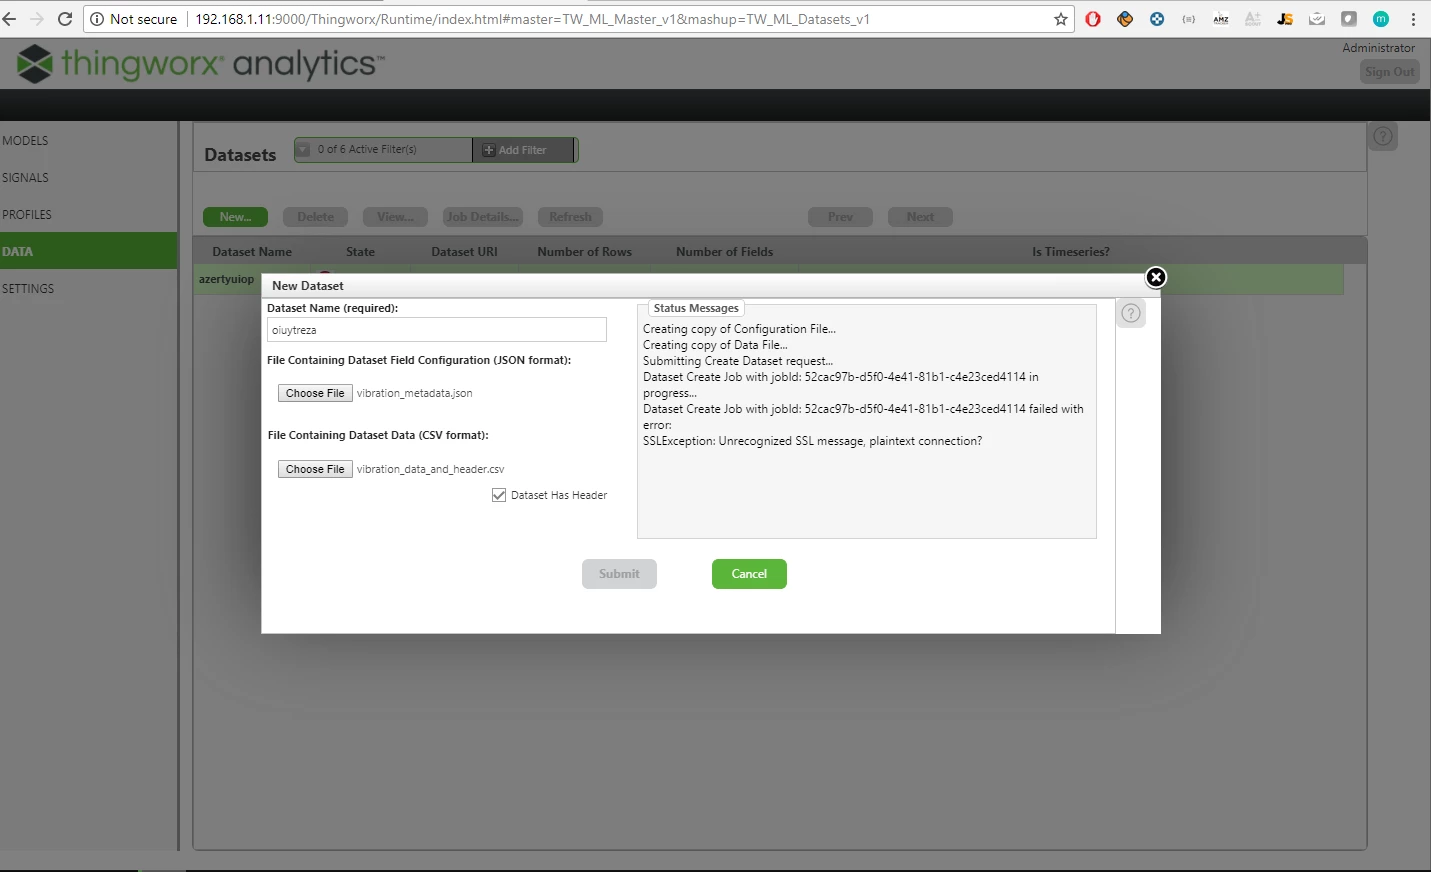Screen dimensions: 1431x872
Task: Open the AMZ extension icon
Action: (x=1221, y=19)
